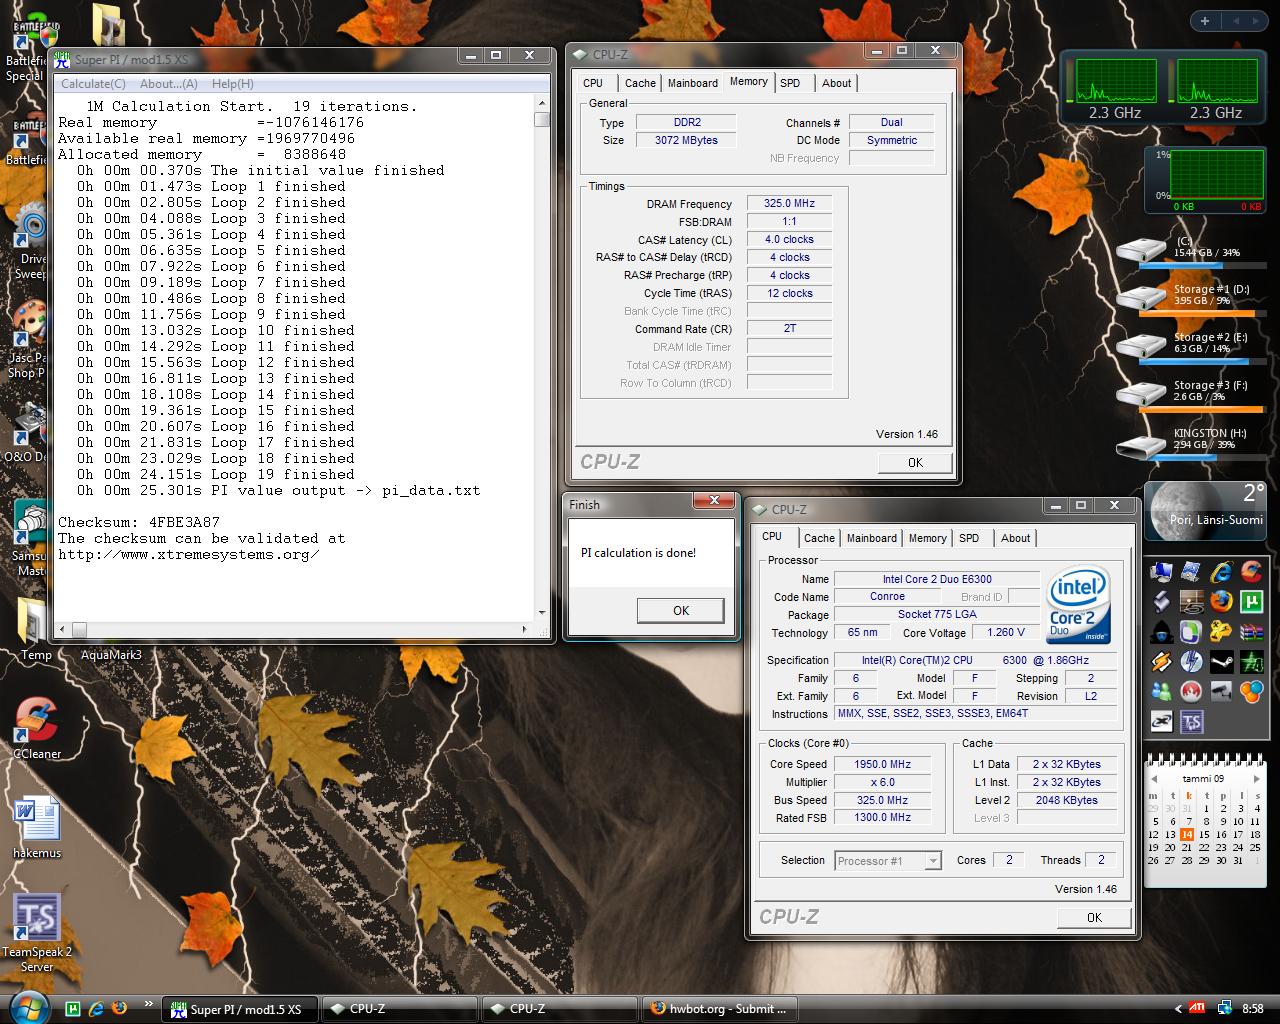The height and width of the screenshot is (1024, 1280).
Task: Click Core Speed value 1950.0 MHz
Action: (882, 764)
